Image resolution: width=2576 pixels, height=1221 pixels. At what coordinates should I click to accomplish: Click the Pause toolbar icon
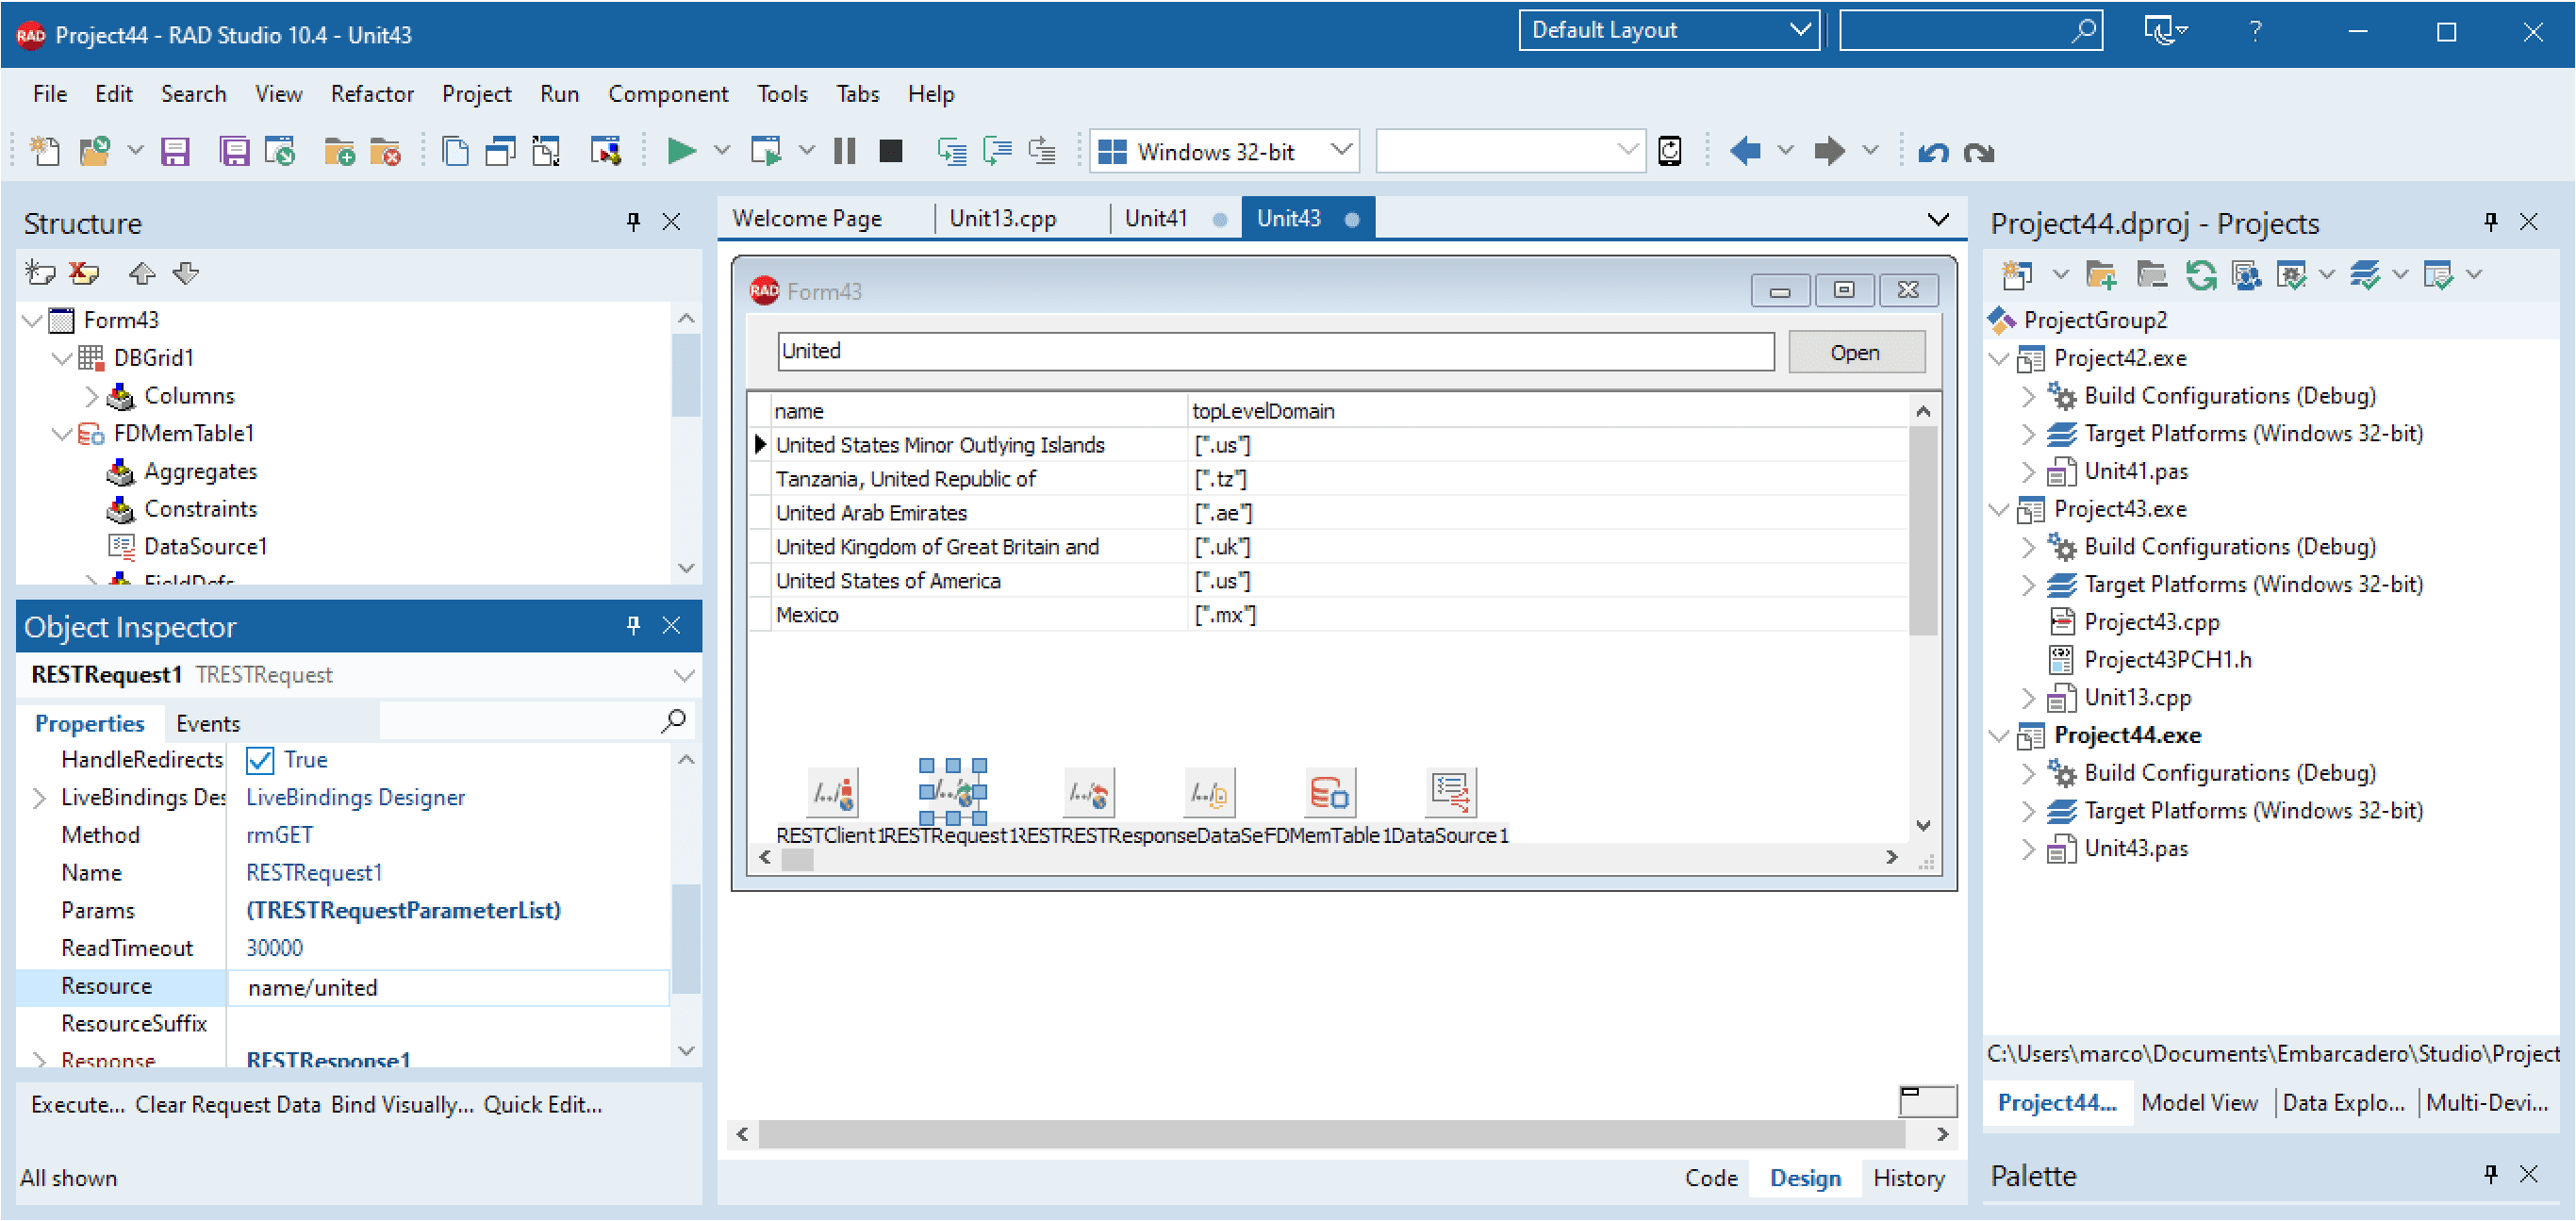[x=845, y=152]
